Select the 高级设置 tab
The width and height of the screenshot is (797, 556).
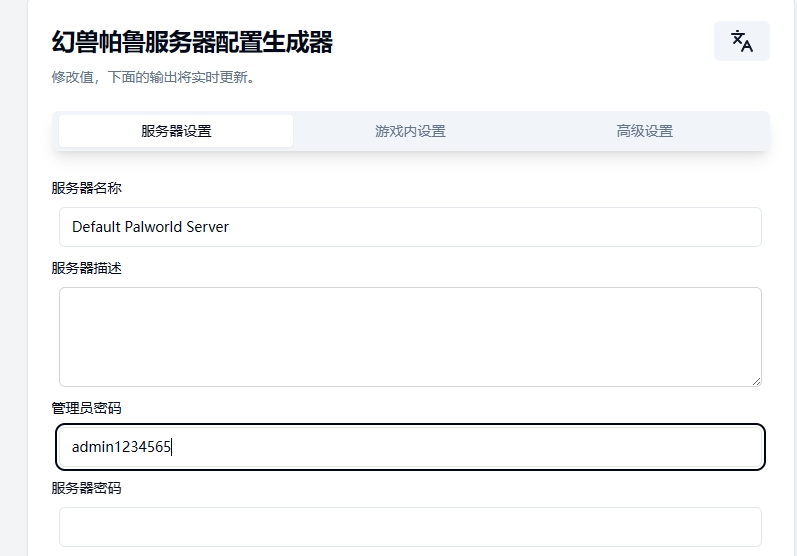click(645, 131)
